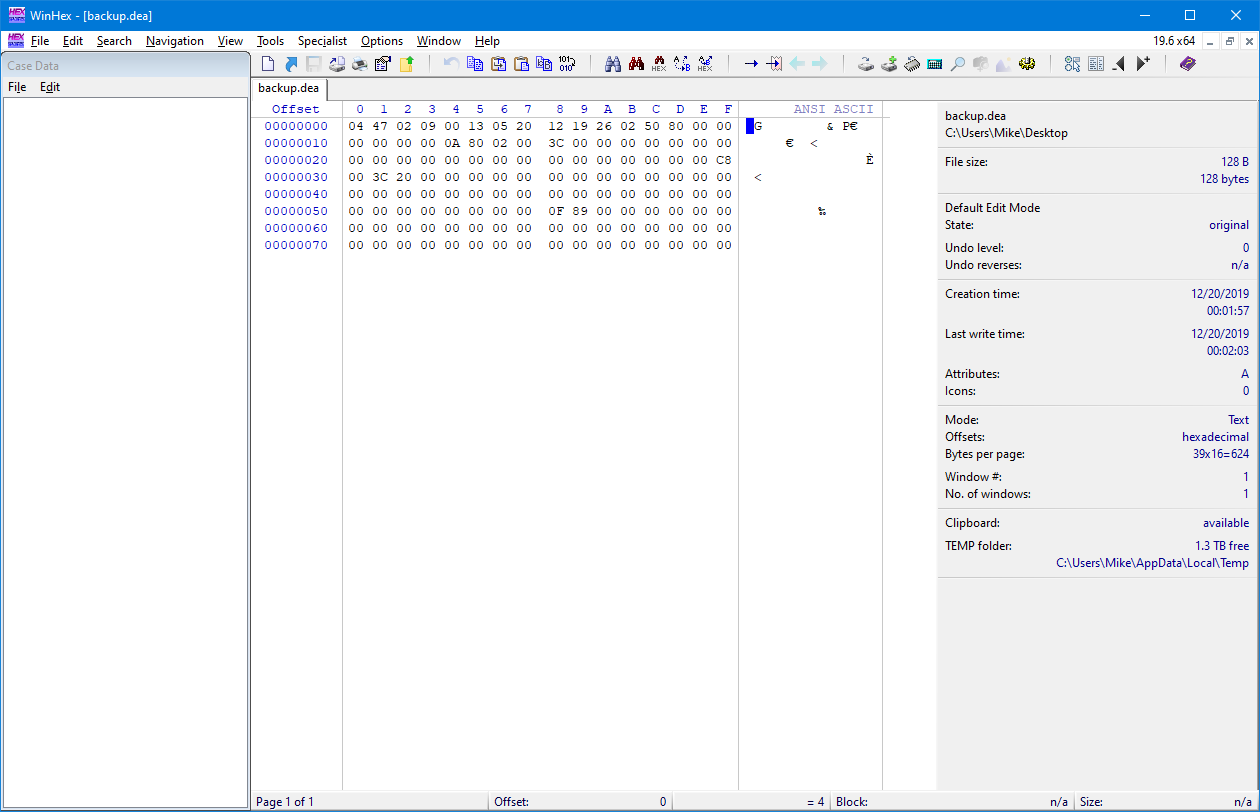Click the Offset field in status bar
Image resolution: width=1260 pixels, height=812 pixels.
pos(580,802)
